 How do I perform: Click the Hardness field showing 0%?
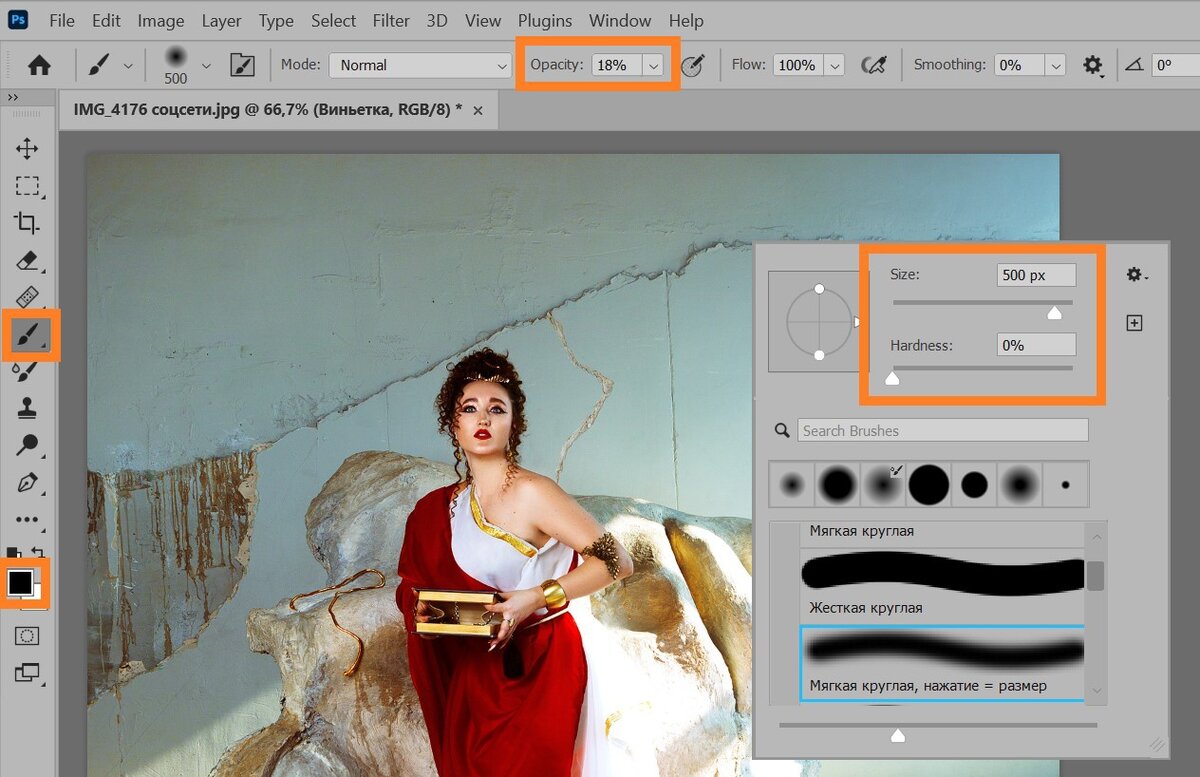pyautogui.click(x=1036, y=345)
